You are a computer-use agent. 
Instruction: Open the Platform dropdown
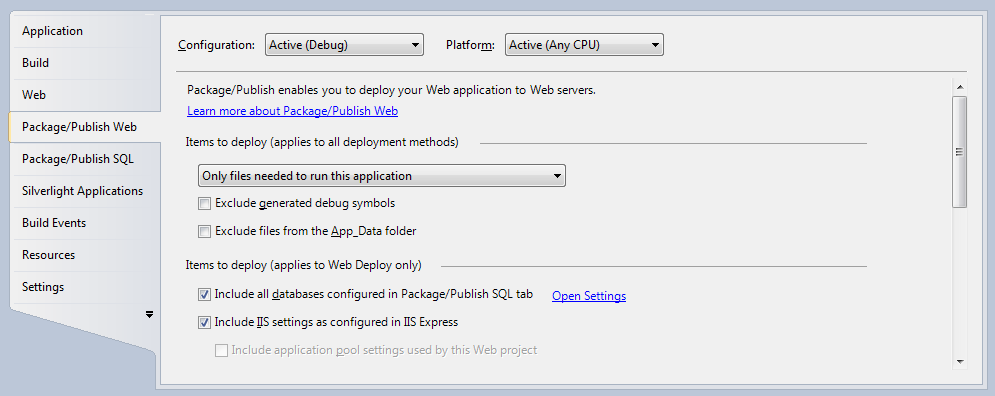click(x=584, y=45)
